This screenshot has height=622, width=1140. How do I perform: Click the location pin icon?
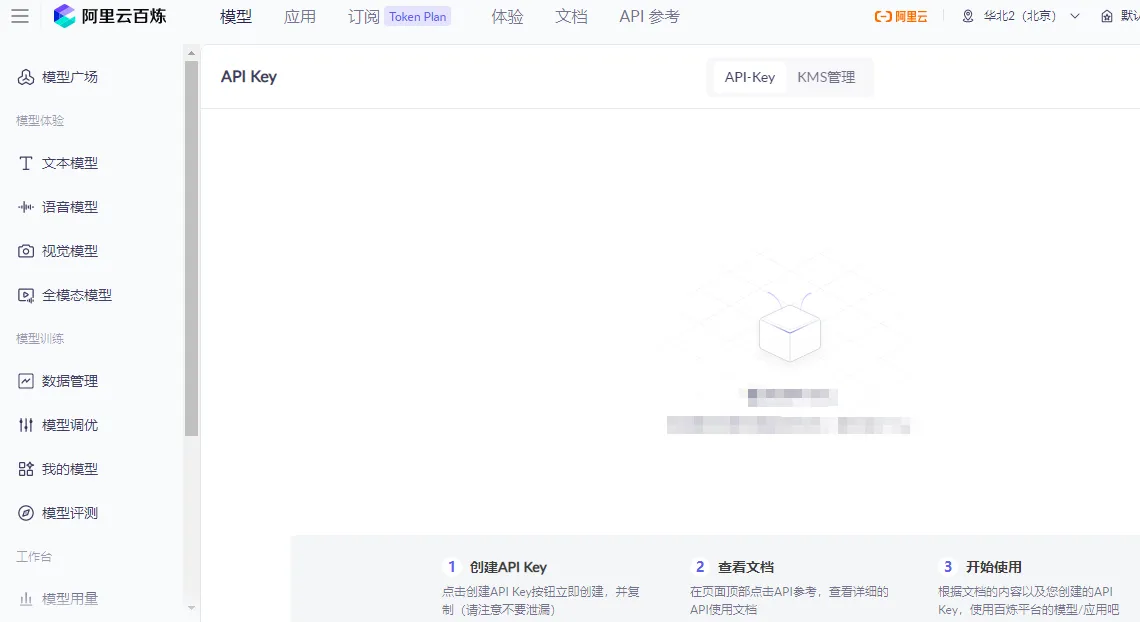point(968,16)
